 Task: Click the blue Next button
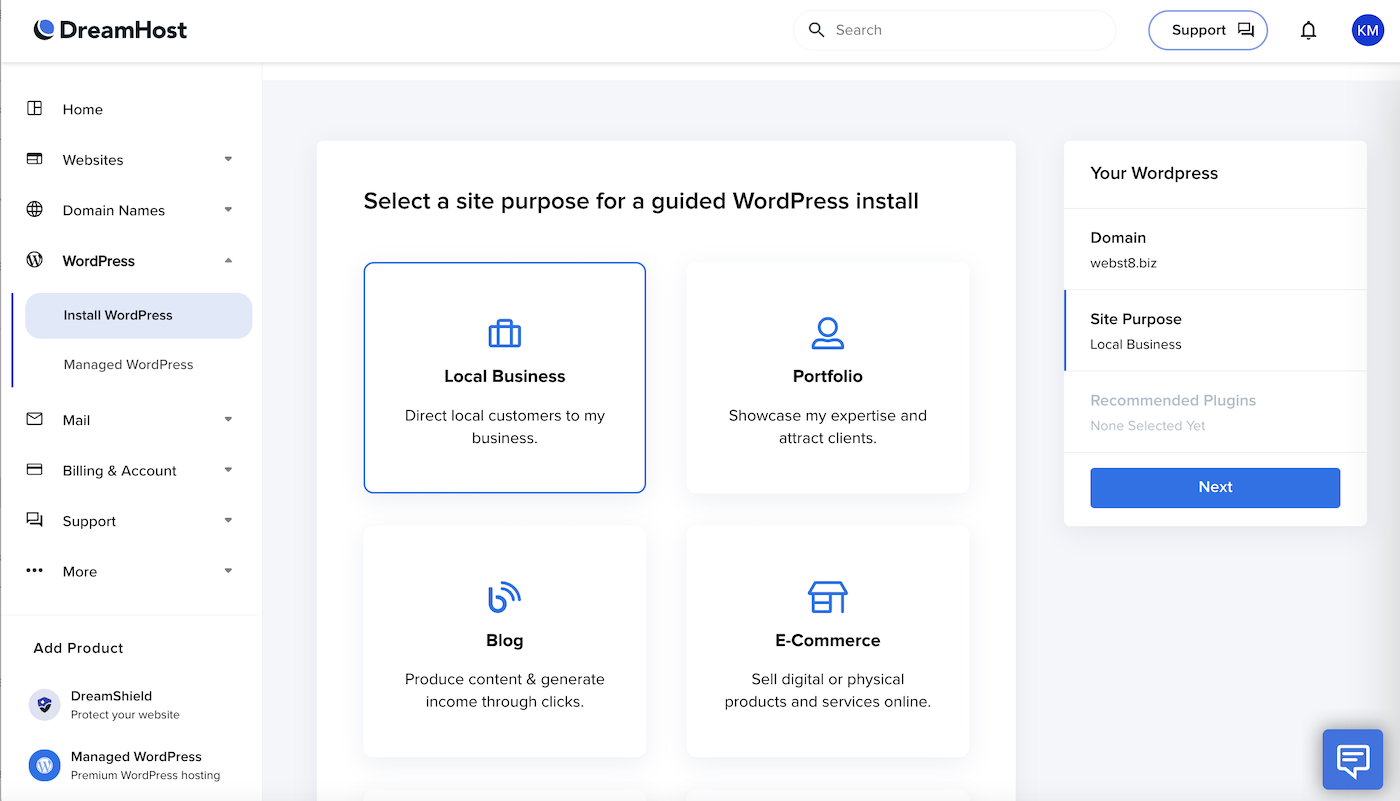[1215, 487]
